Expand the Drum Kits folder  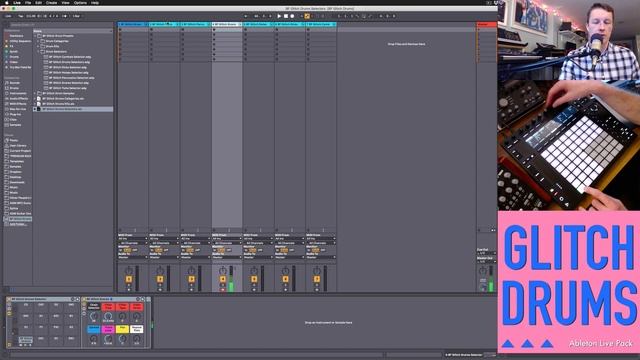point(39,47)
